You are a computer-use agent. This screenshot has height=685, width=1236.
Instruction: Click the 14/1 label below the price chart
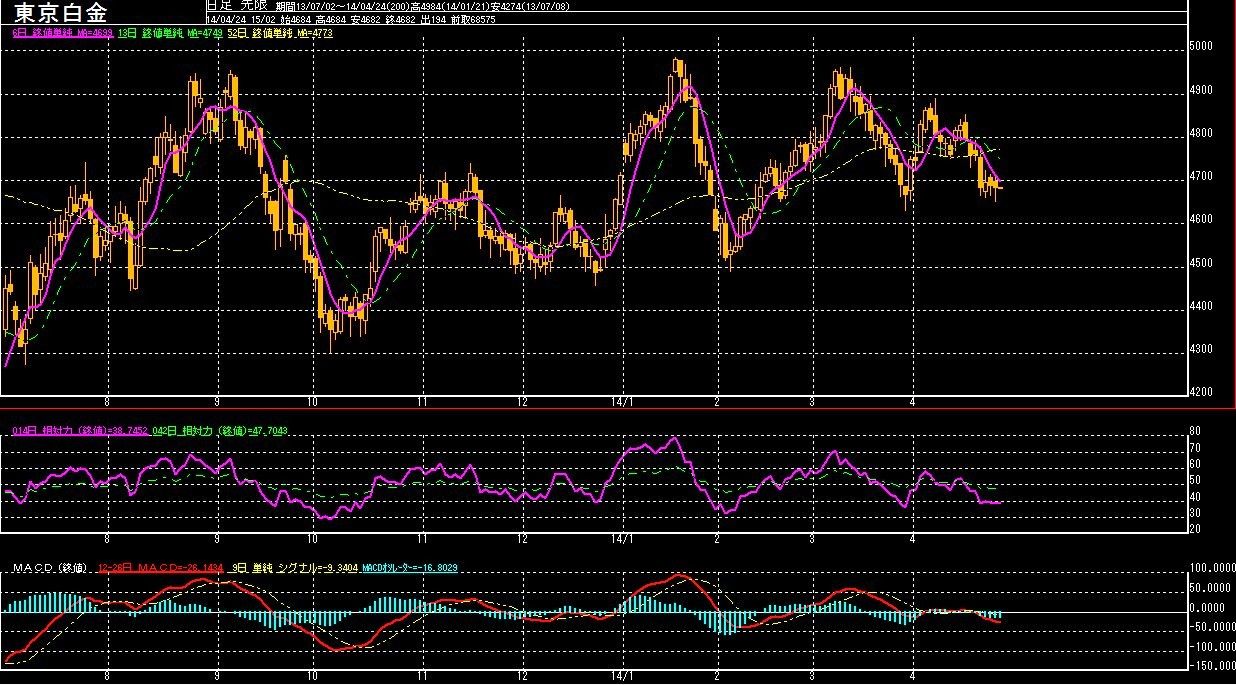point(622,401)
